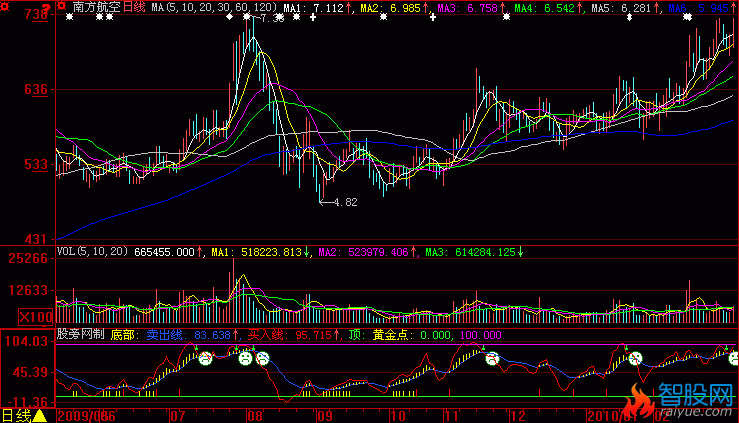Open the 日线 period selector triangle
The height and width of the screenshot is (423, 739).
pos(40,415)
